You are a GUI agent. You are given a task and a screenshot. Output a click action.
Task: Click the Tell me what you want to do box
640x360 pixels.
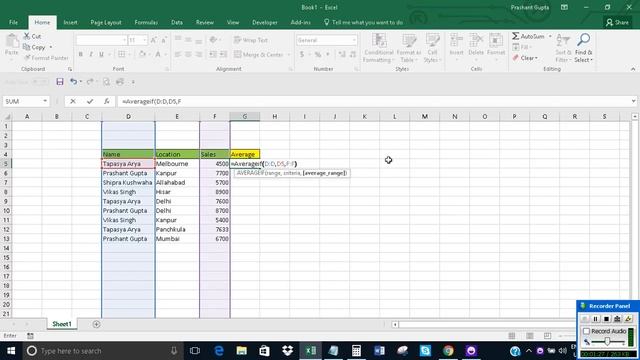(363, 22)
